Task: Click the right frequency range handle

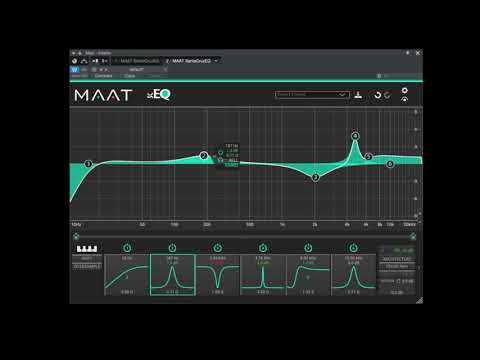Action: (x=413, y=237)
